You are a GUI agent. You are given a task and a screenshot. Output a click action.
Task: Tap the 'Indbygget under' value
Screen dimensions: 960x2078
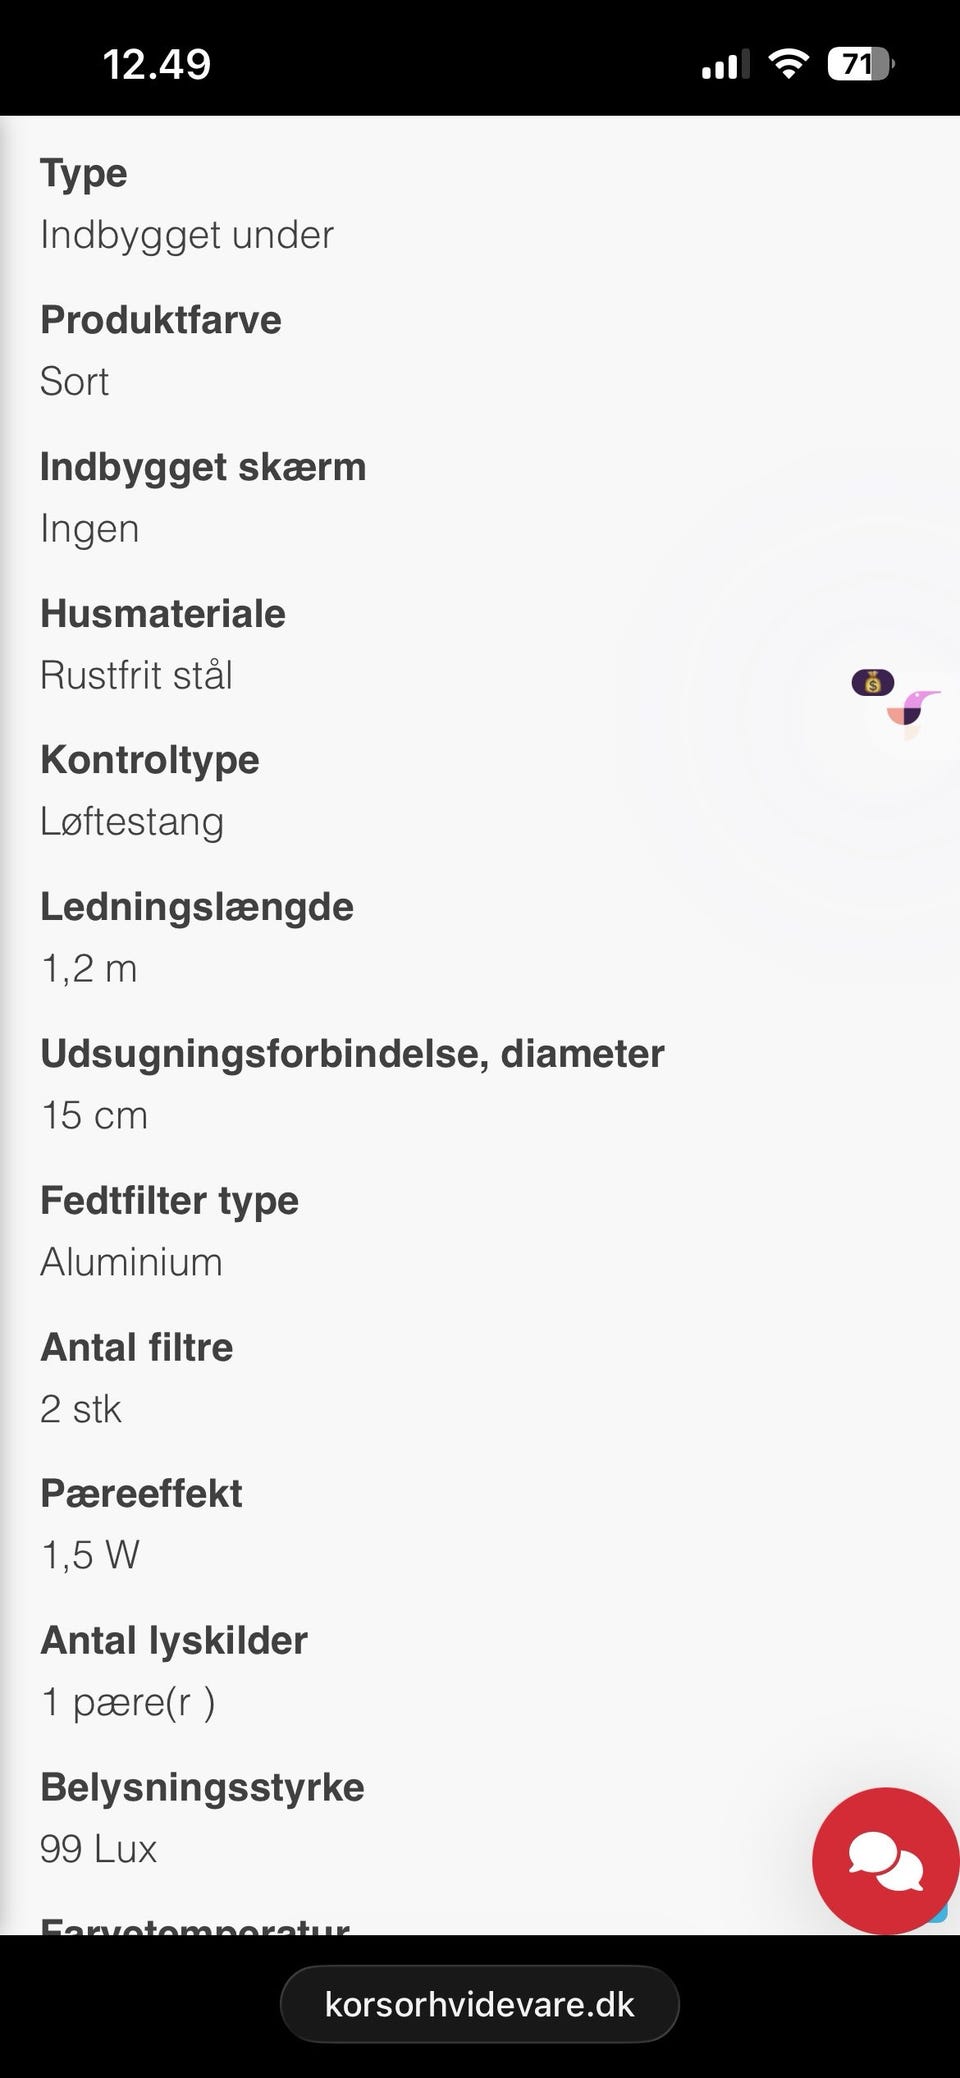click(187, 235)
